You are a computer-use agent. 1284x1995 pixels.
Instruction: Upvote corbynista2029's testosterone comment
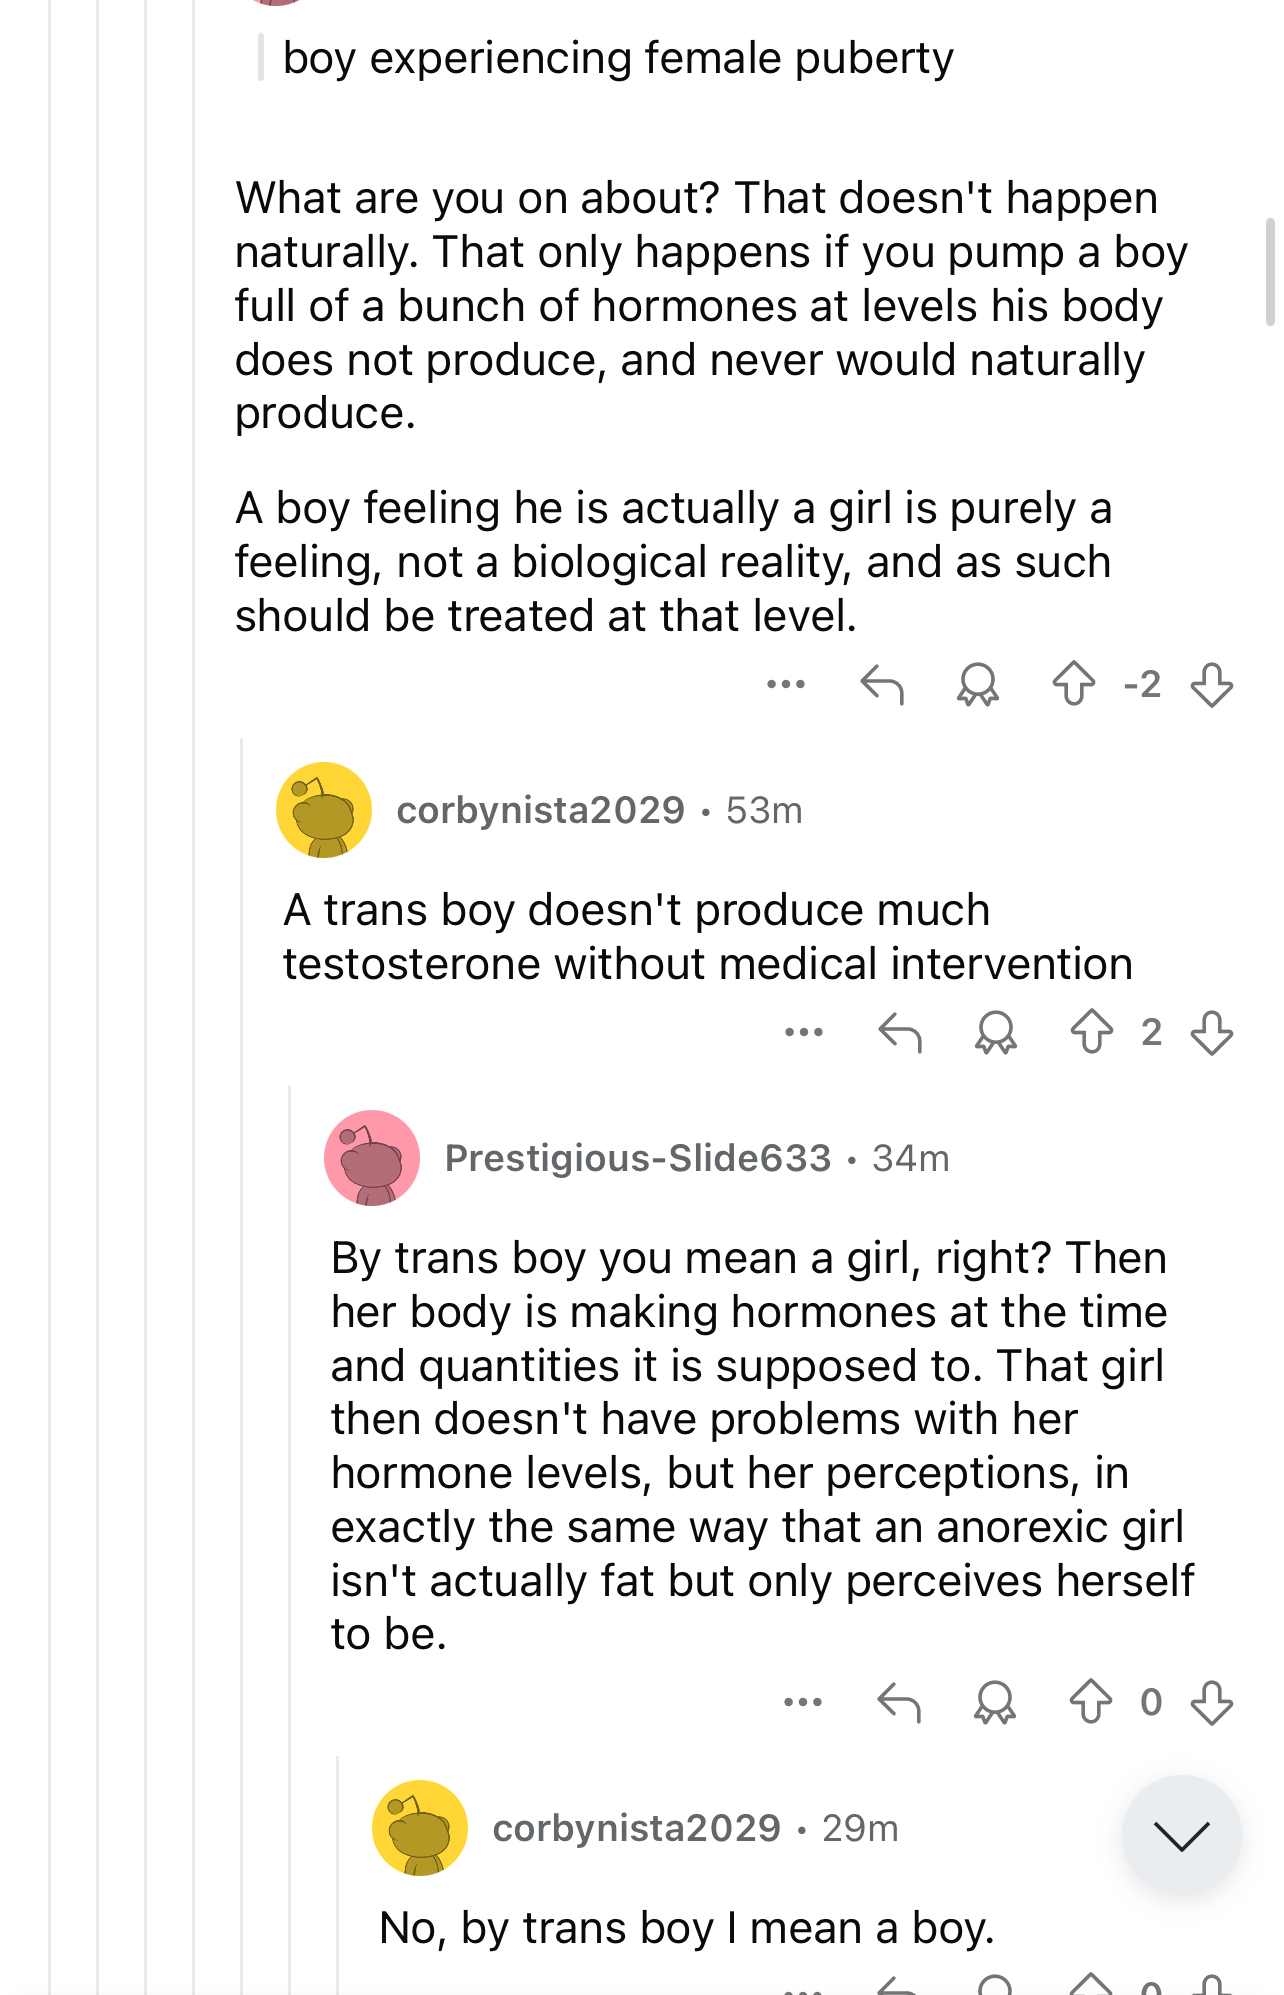(x=1091, y=1032)
